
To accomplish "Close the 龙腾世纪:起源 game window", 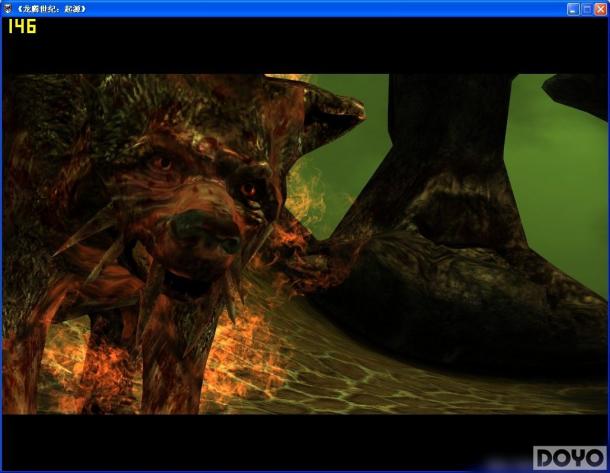I will click(601, 9).
